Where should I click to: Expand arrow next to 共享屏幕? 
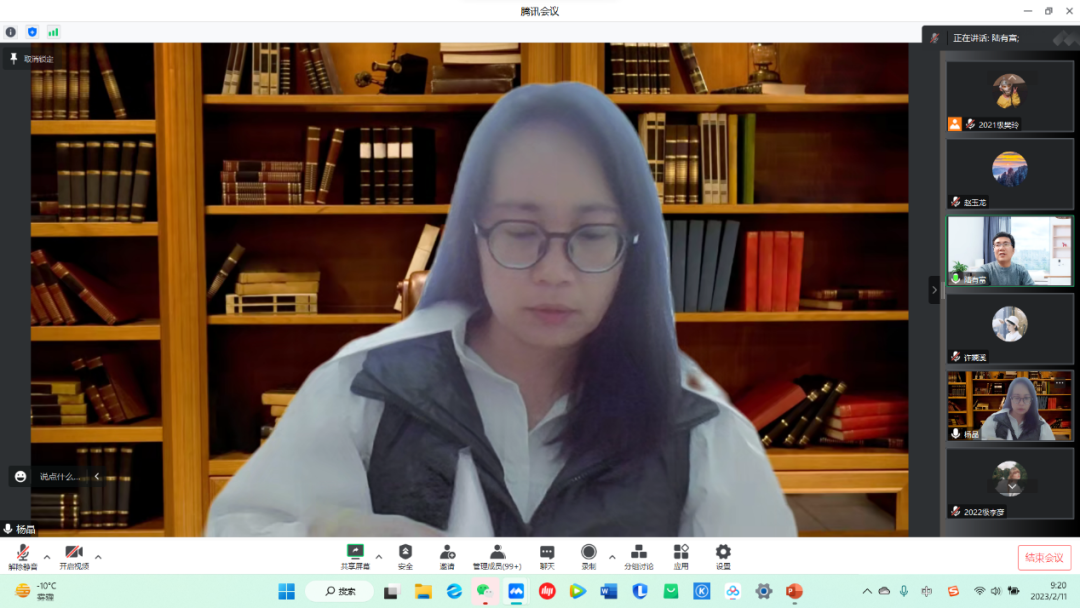pos(378,556)
